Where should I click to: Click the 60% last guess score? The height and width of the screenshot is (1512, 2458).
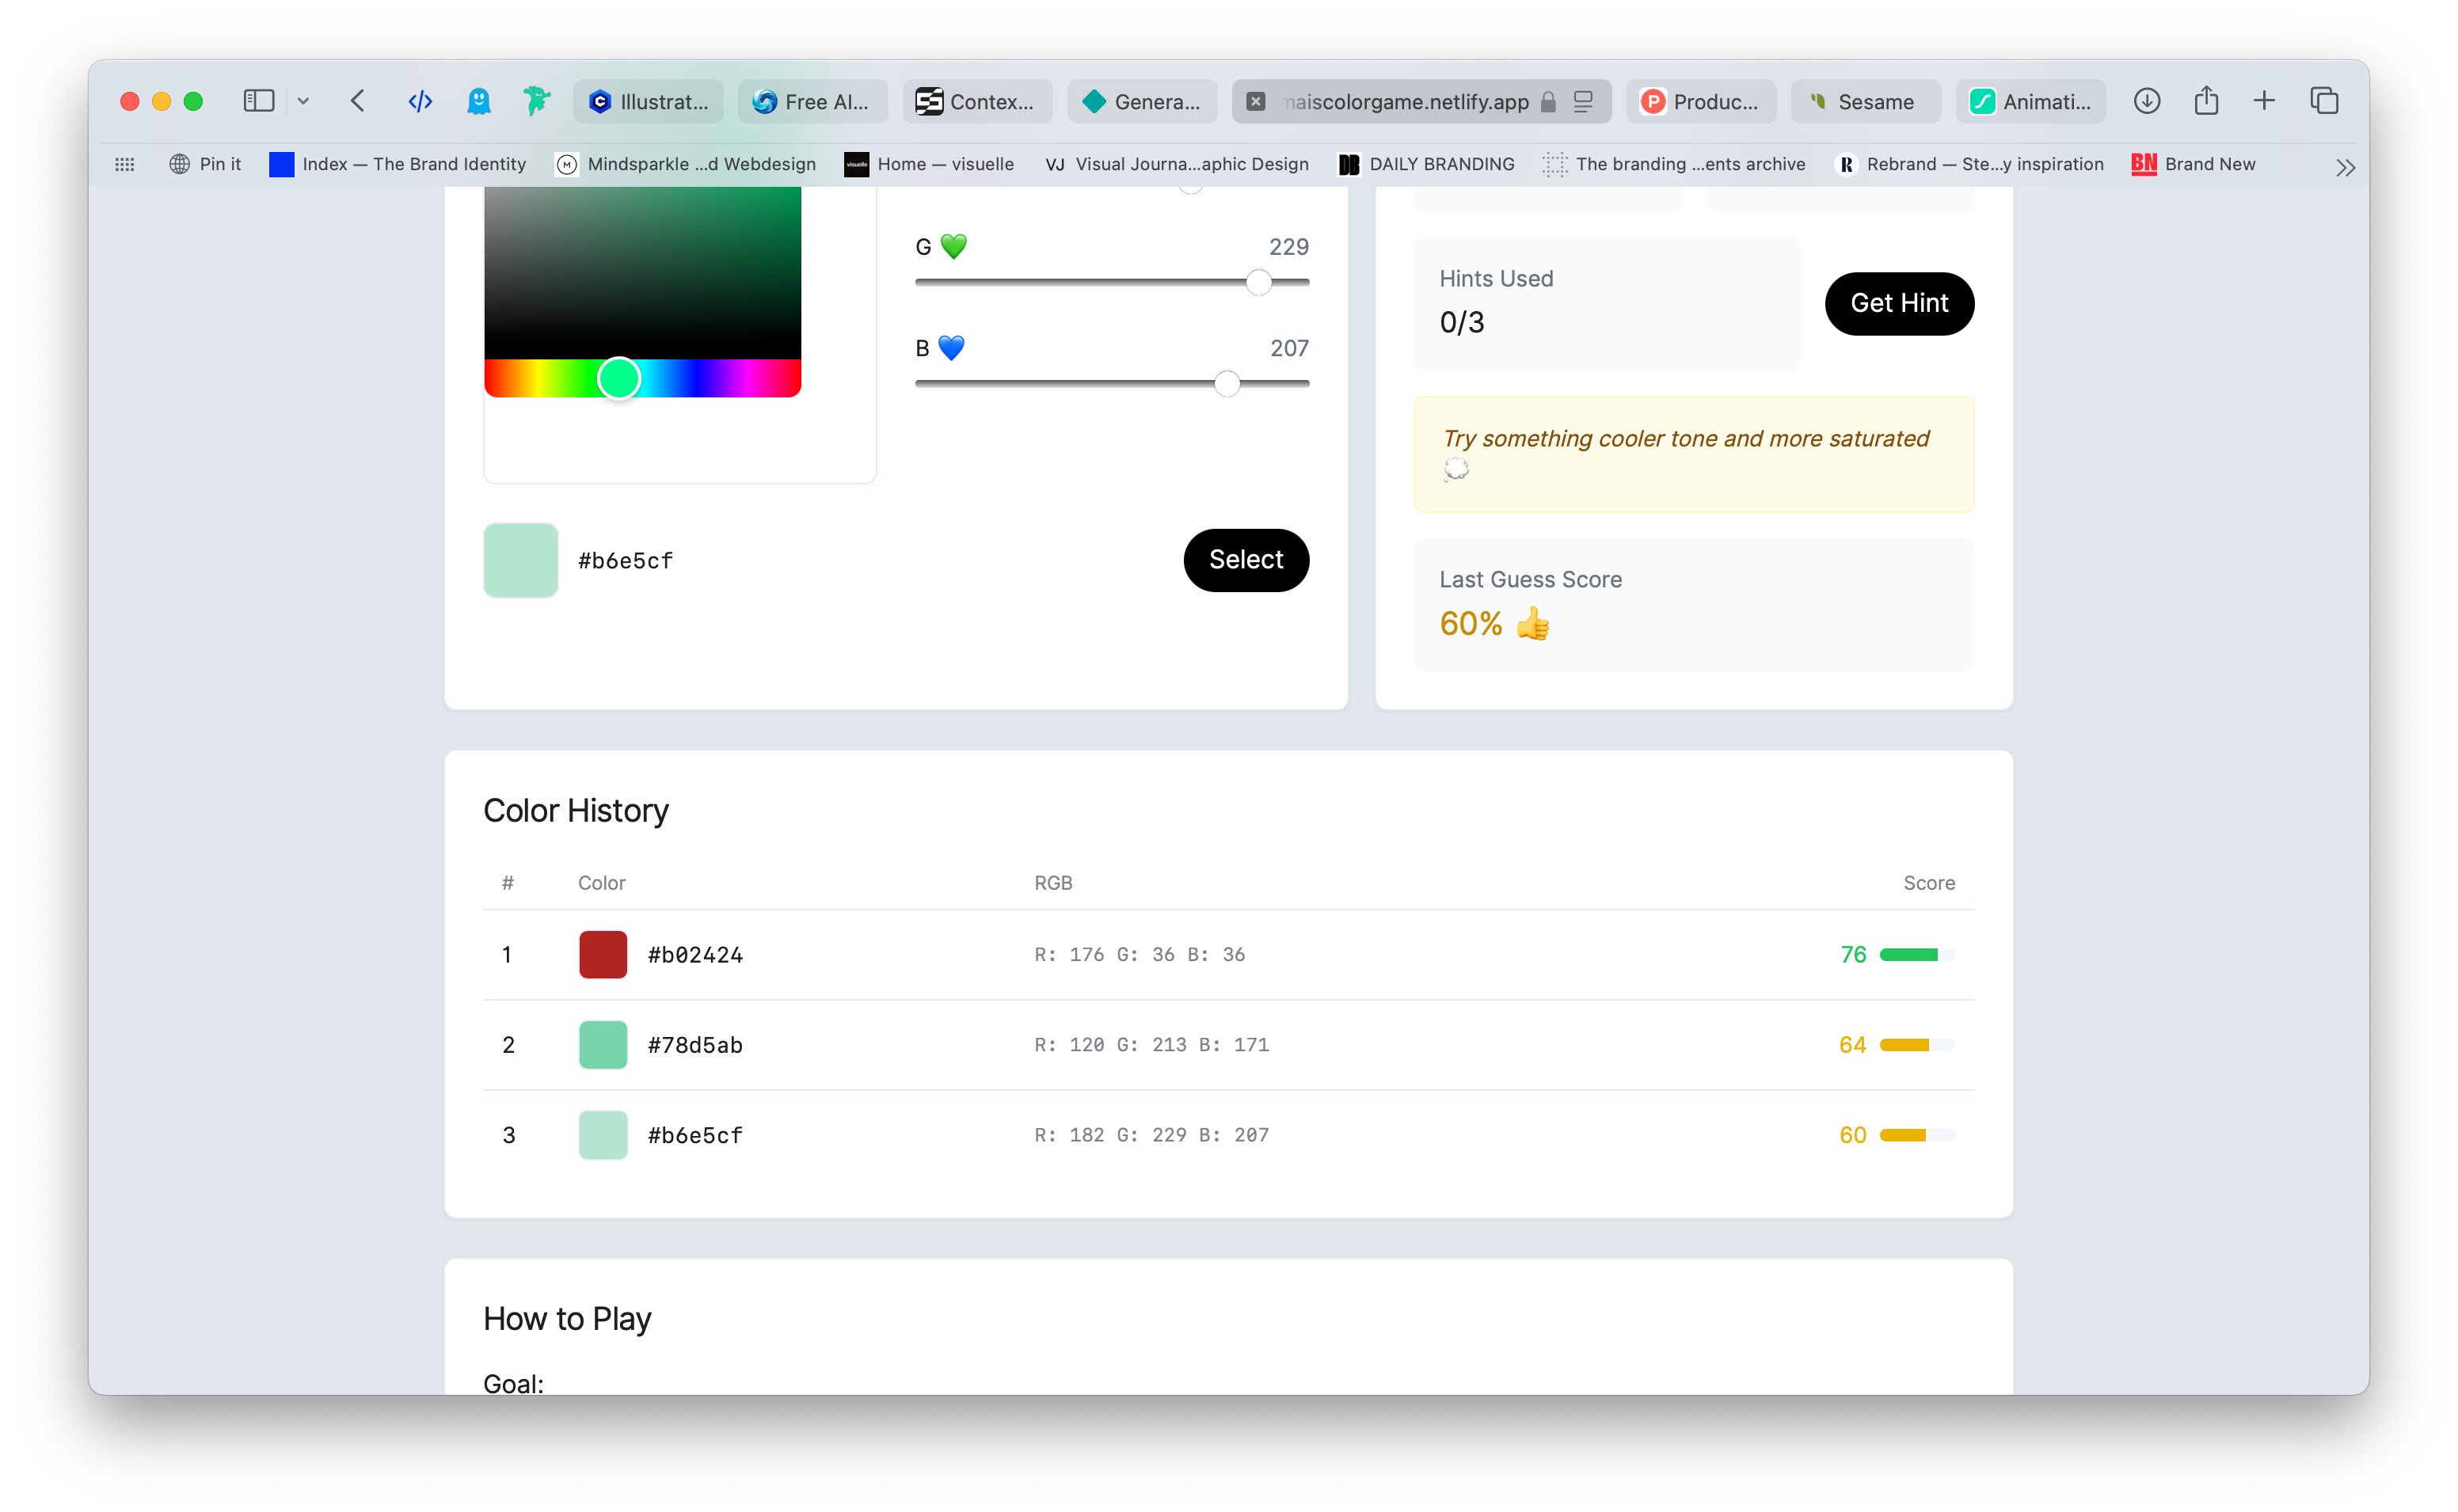point(1470,624)
